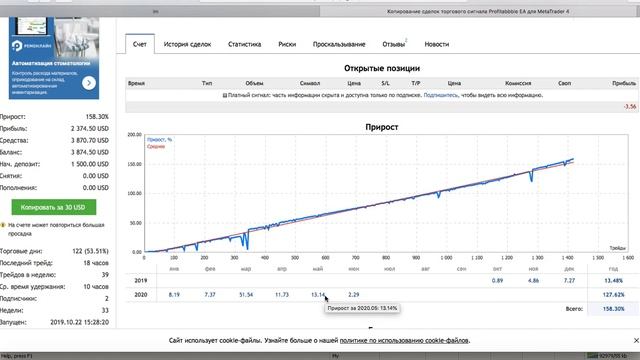Click the 2019 yearly total 13.48%
640x360 pixels.
pos(613,281)
